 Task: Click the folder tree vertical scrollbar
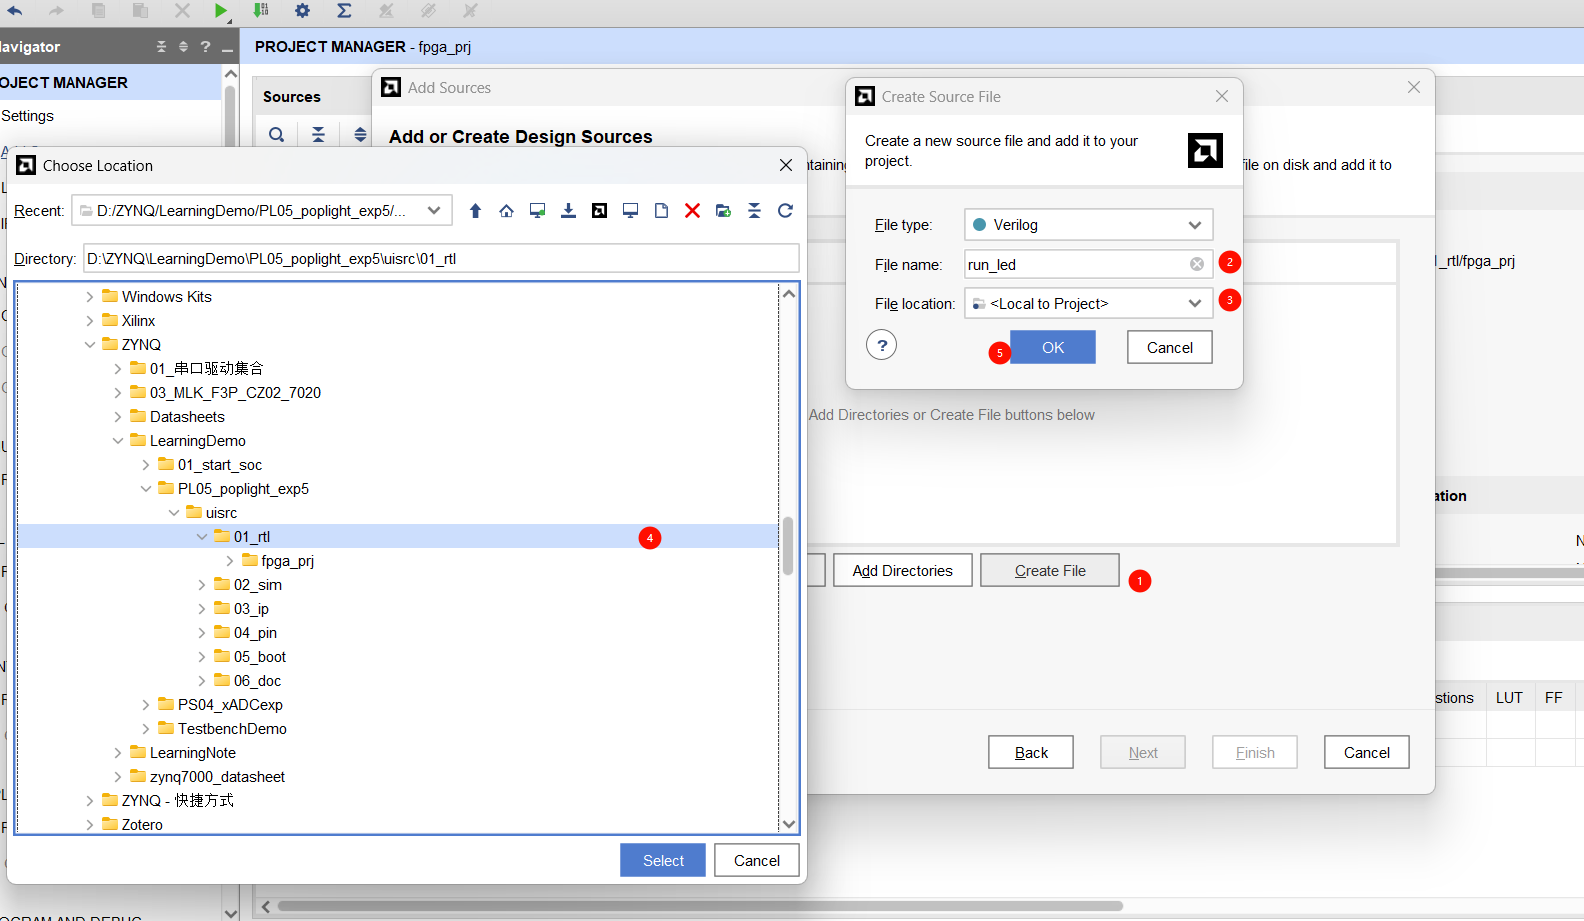pyautogui.click(x=788, y=546)
